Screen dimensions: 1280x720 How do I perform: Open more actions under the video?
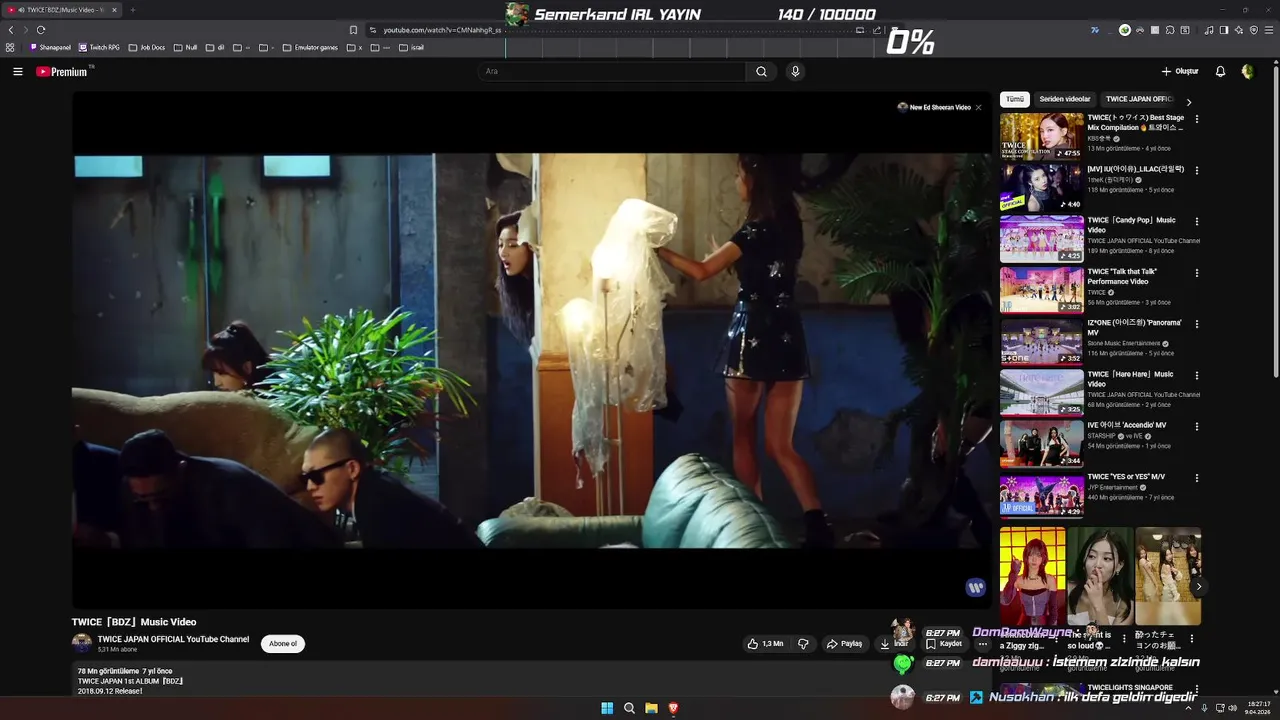click(982, 644)
